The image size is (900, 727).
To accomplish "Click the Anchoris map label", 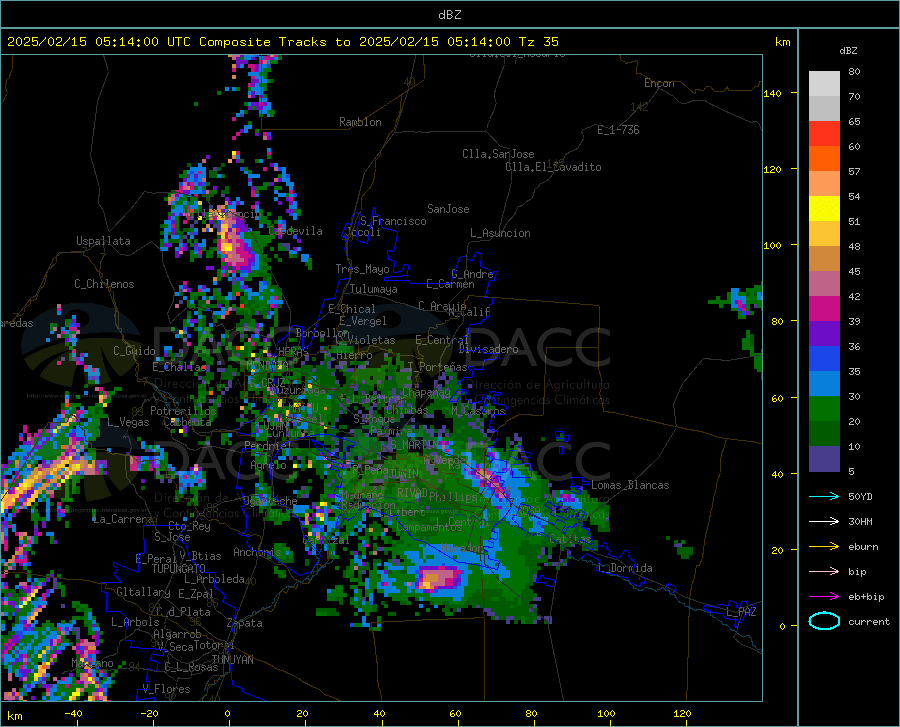I will [257, 552].
